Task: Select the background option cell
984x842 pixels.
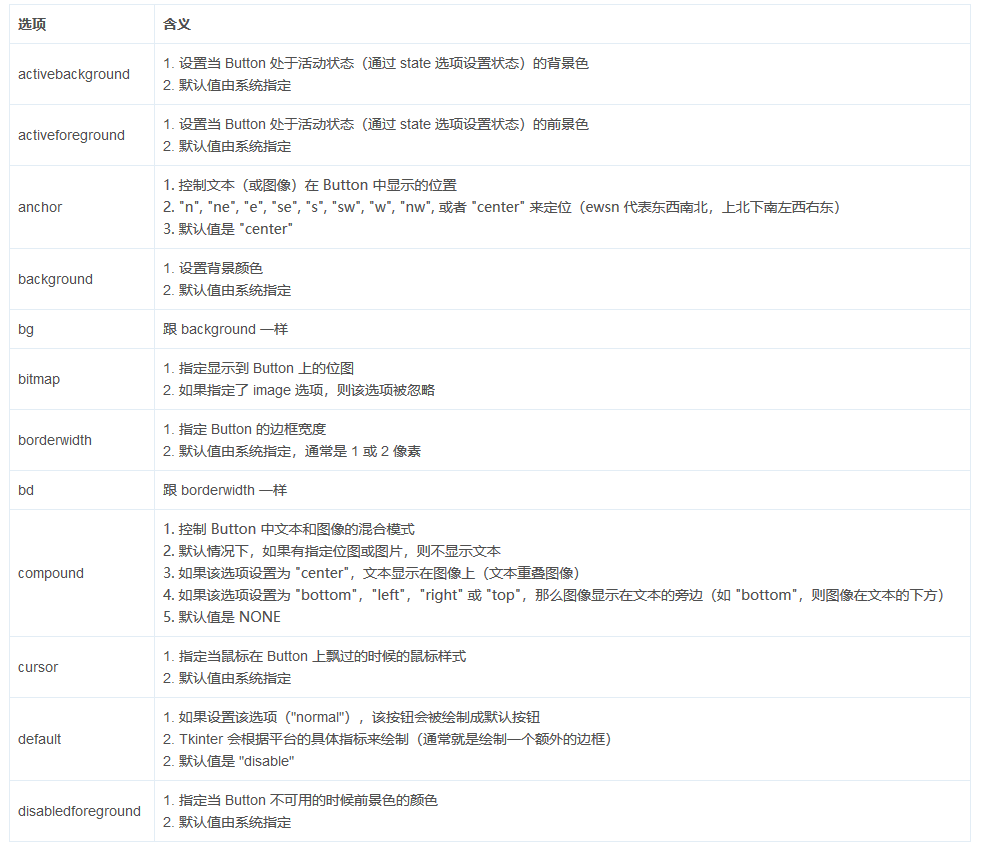Action: [x=55, y=279]
